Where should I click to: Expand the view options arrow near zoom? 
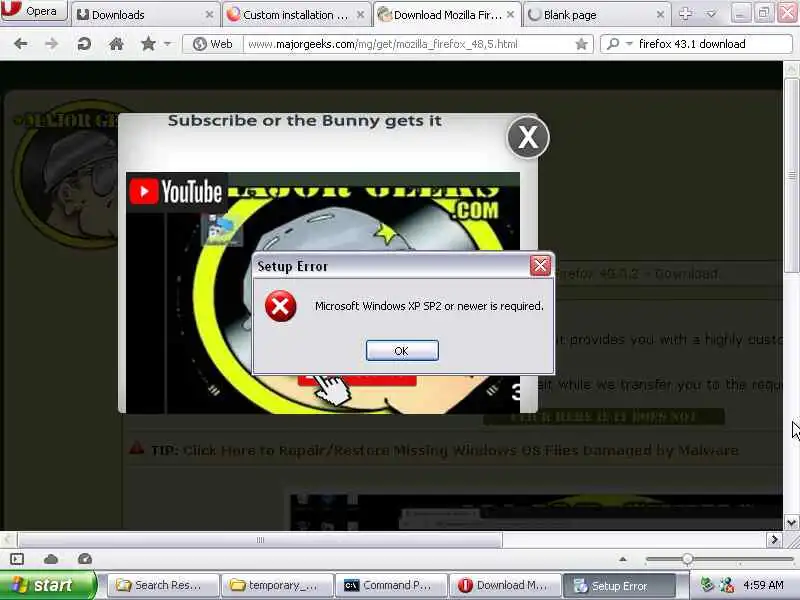click(x=623, y=559)
